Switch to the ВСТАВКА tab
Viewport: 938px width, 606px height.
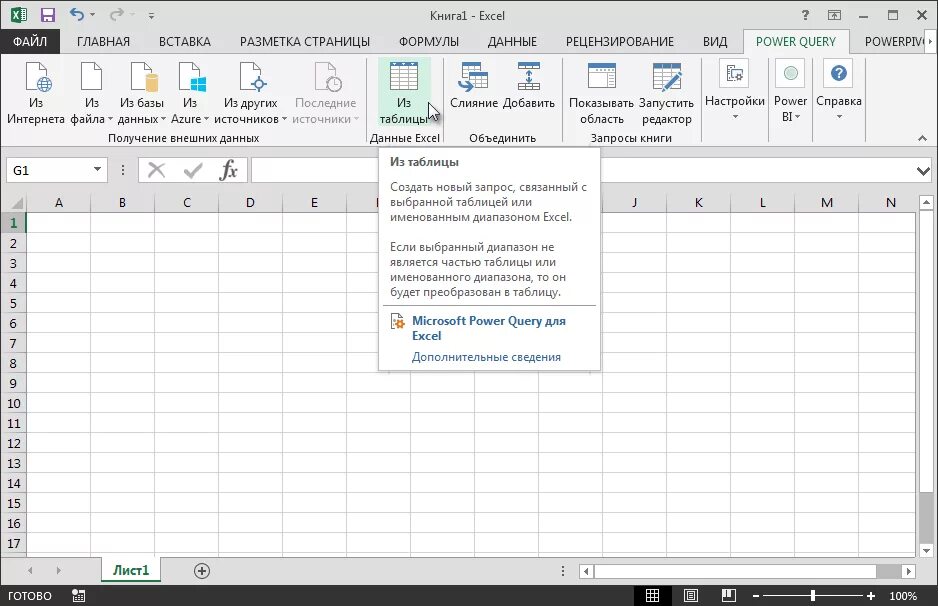[x=184, y=41]
